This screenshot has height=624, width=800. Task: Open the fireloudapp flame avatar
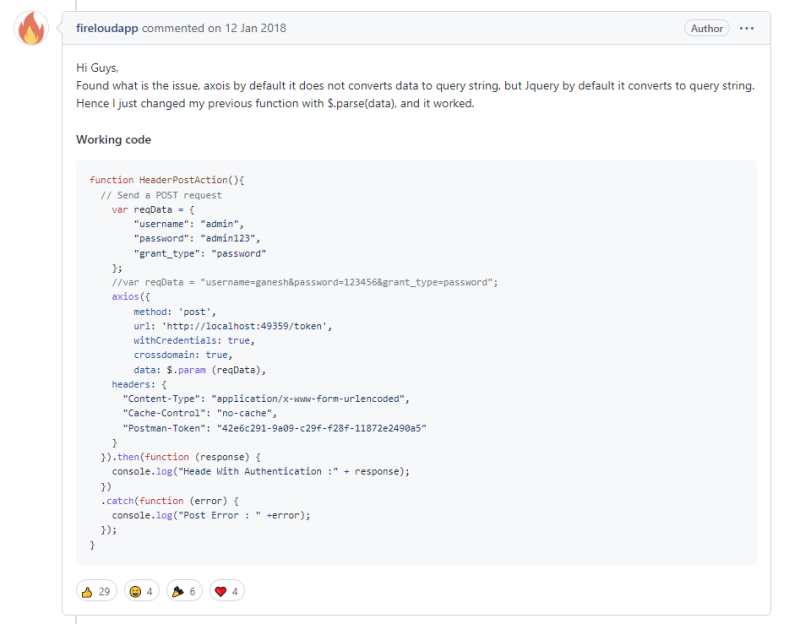[31, 28]
